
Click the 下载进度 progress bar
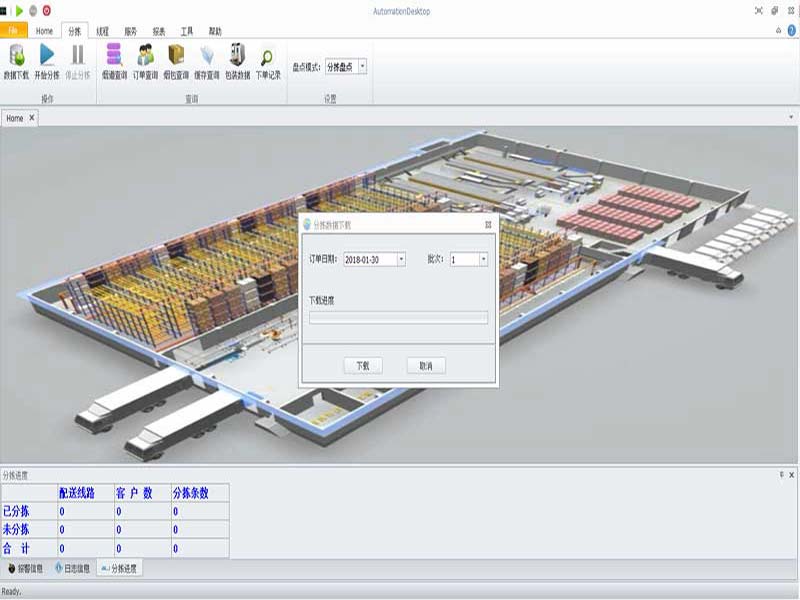click(398, 318)
